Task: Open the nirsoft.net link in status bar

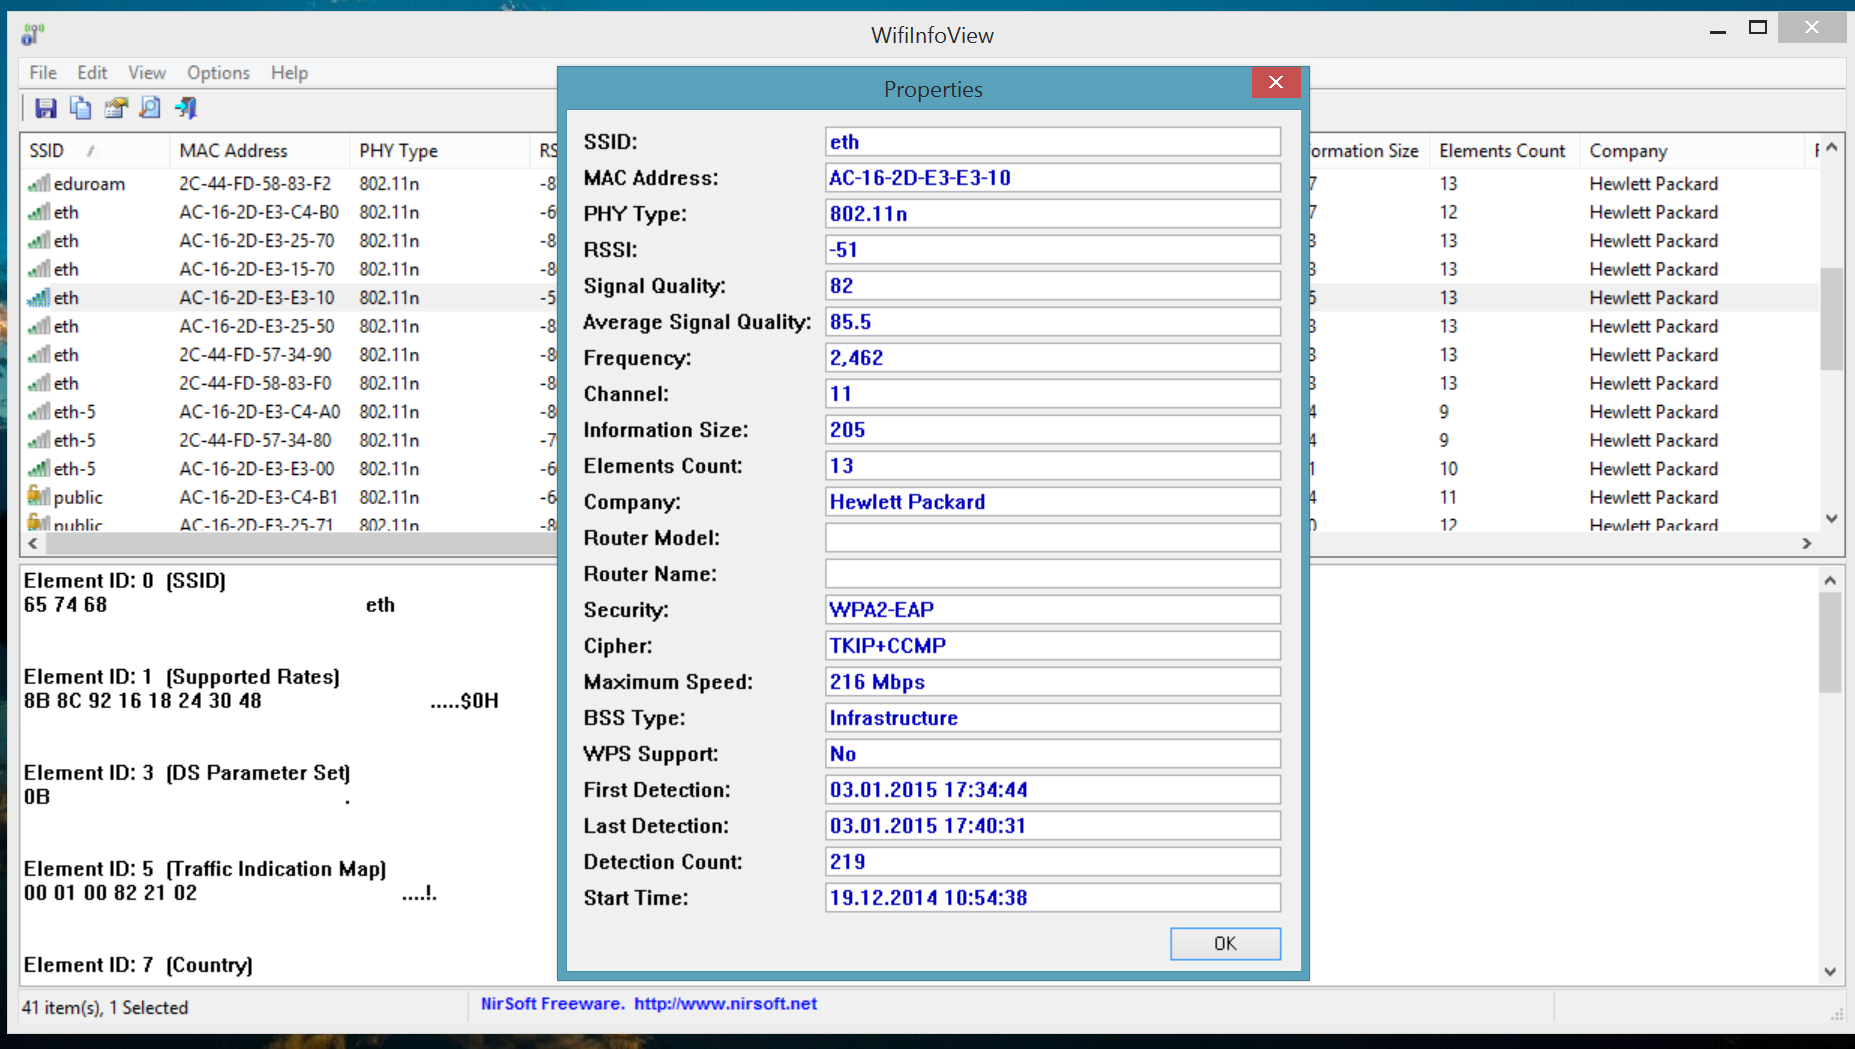Action: point(725,1003)
